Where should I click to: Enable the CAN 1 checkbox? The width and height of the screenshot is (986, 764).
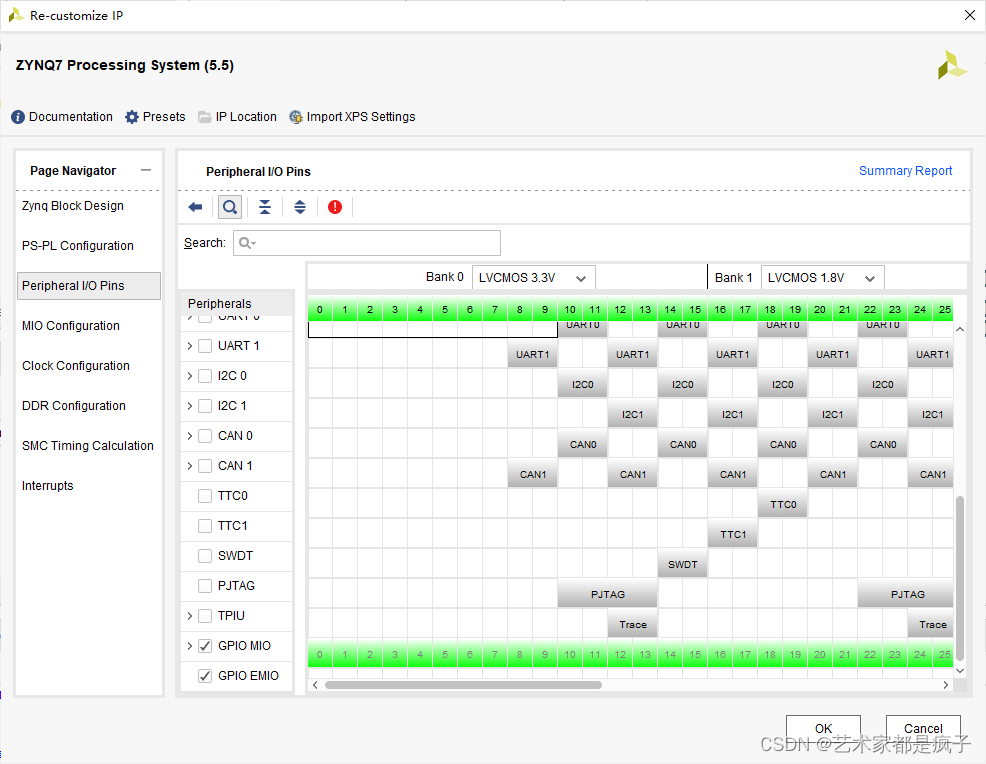[x=205, y=466]
